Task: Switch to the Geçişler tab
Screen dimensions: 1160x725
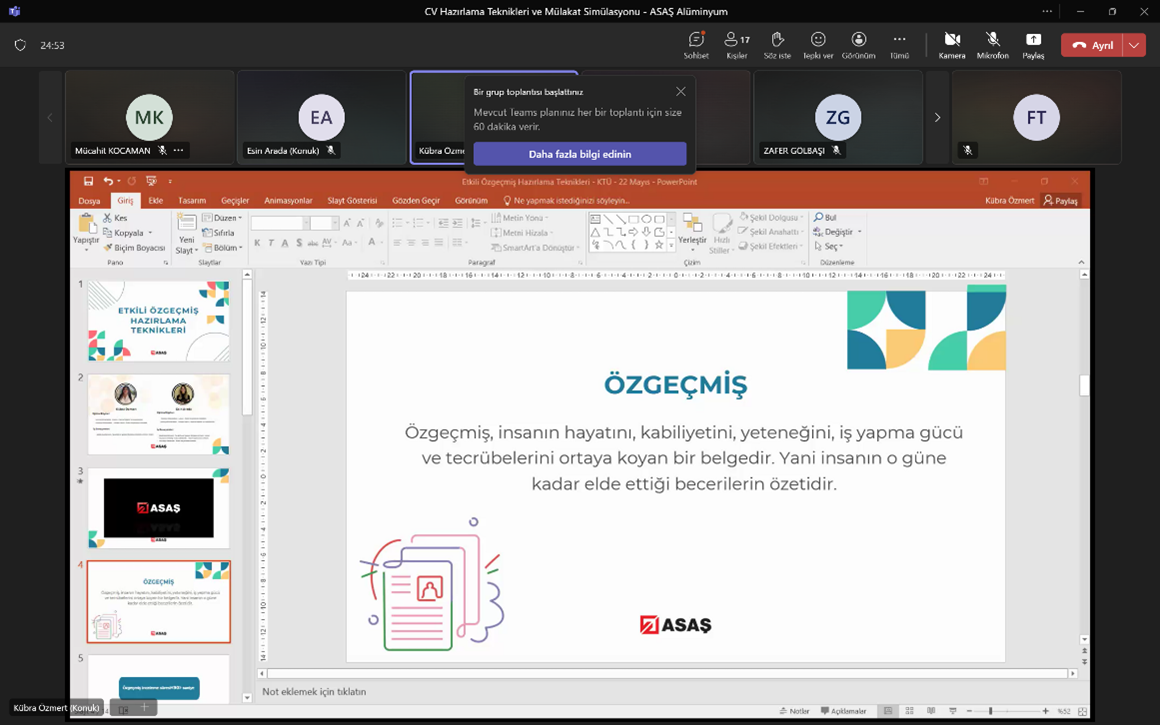Action: (x=235, y=200)
